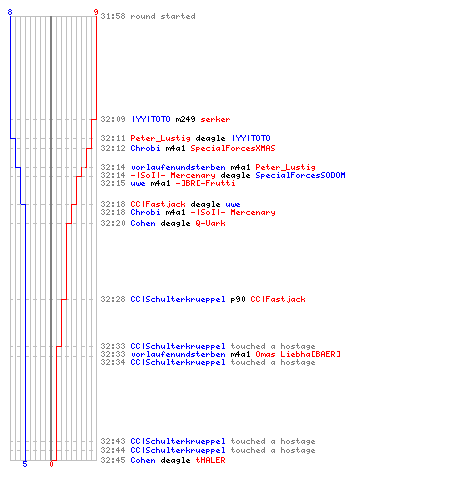
Task: Click the blue team score 8 at top
Action: 10,12
